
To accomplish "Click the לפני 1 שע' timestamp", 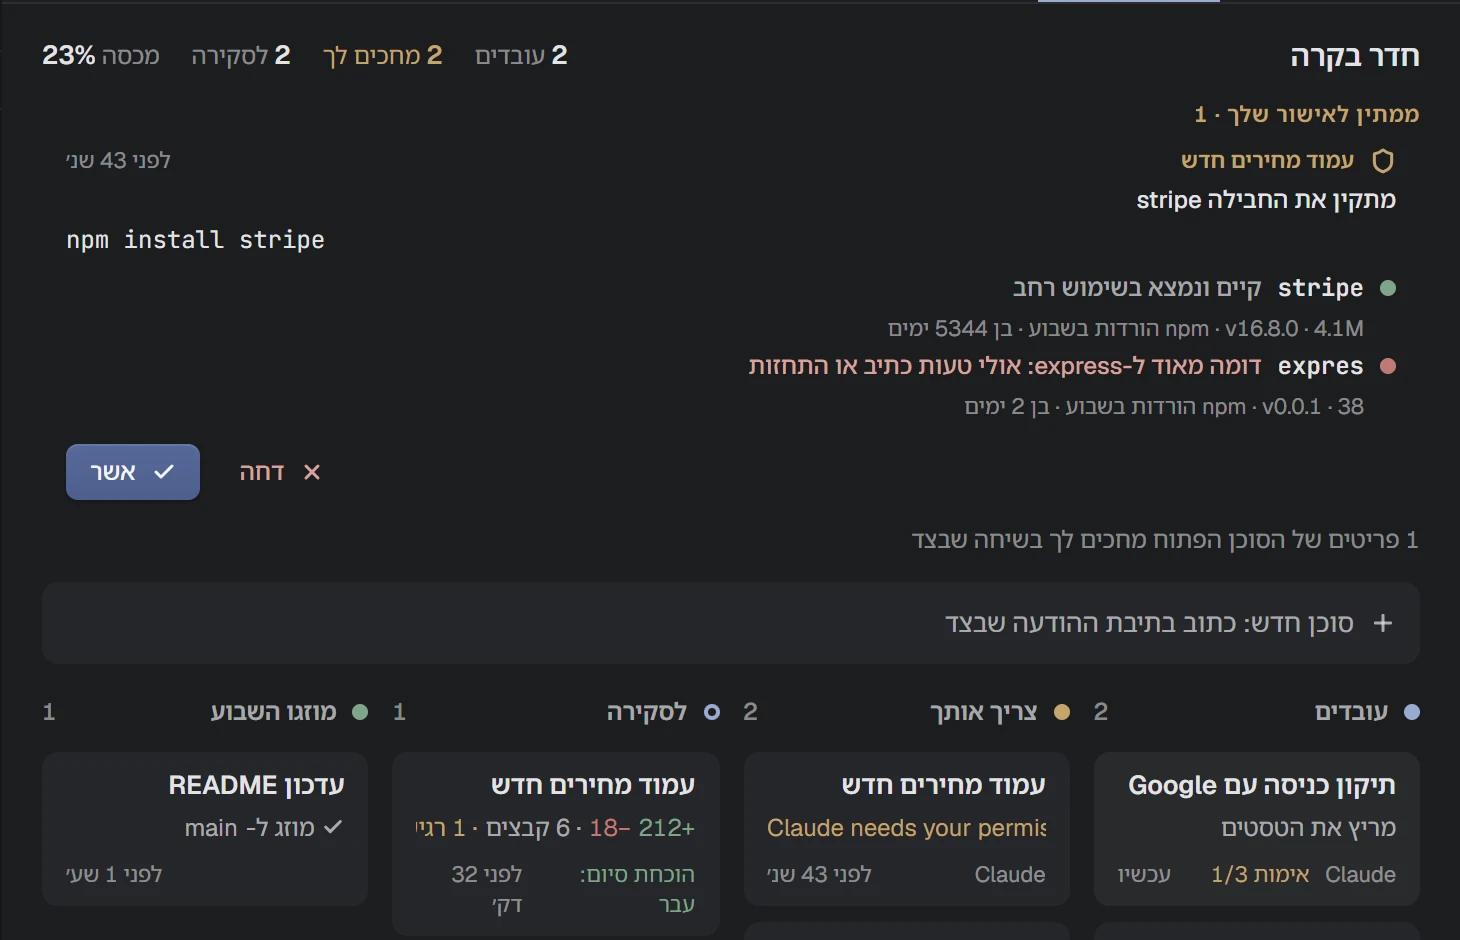I will point(114,874).
